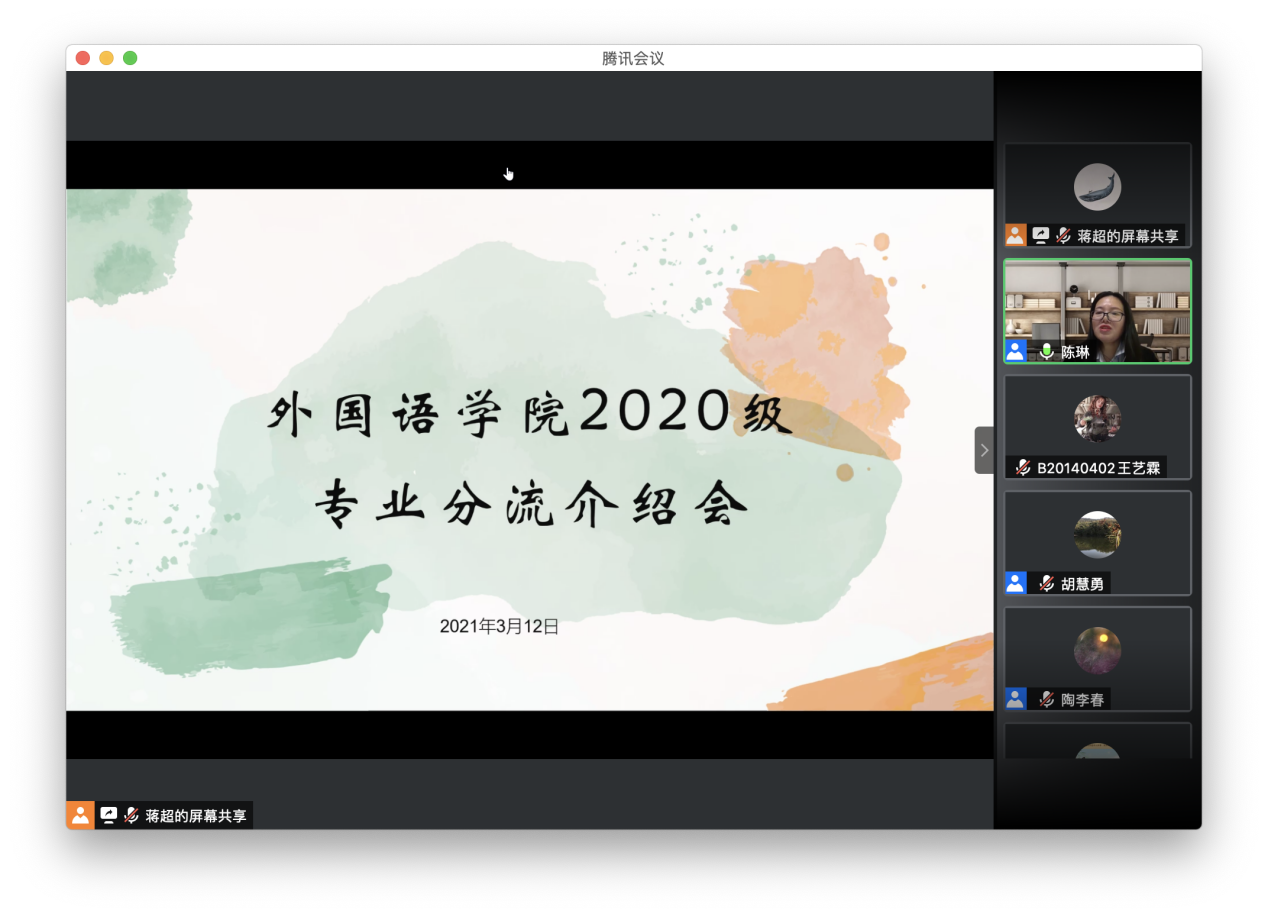Viewport: 1268px width, 917px height.
Task: Click 陈琳's green active microphone icon
Action: (x=1046, y=351)
